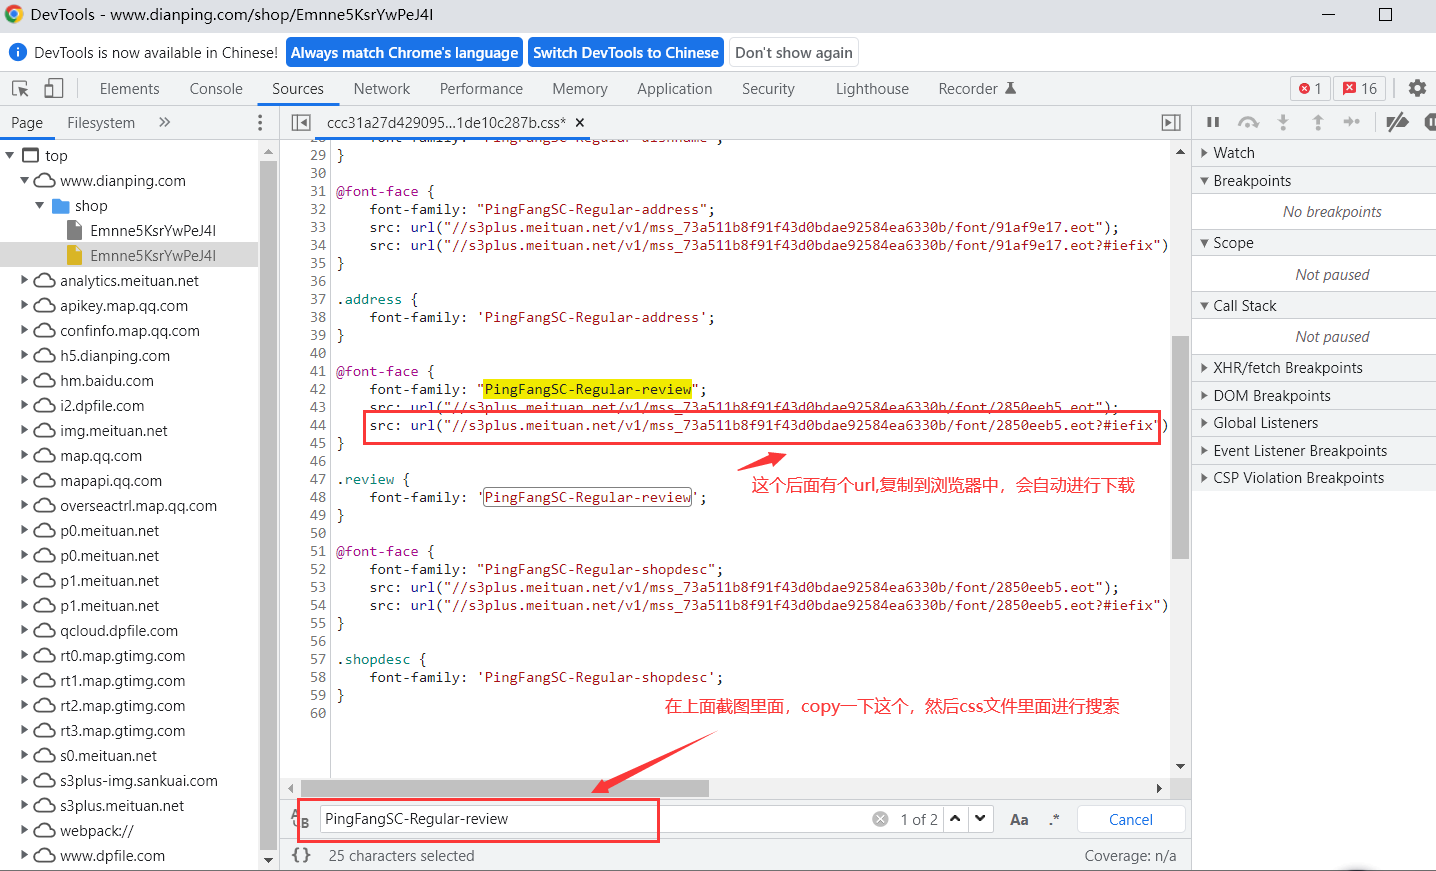The width and height of the screenshot is (1436, 871).
Task: Activate the inspect element picker icon
Action: tap(20, 88)
